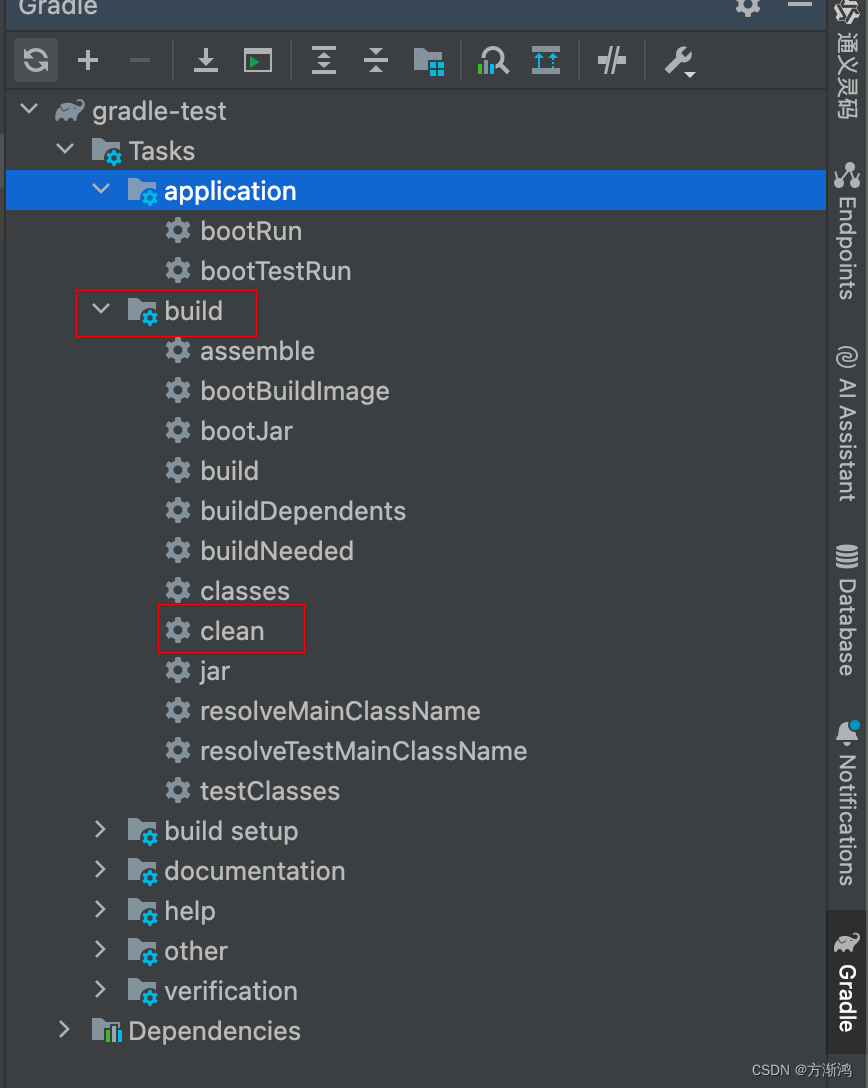
Task: Open the dependency analyzer magnifier icon
Action: click(493, 60)
